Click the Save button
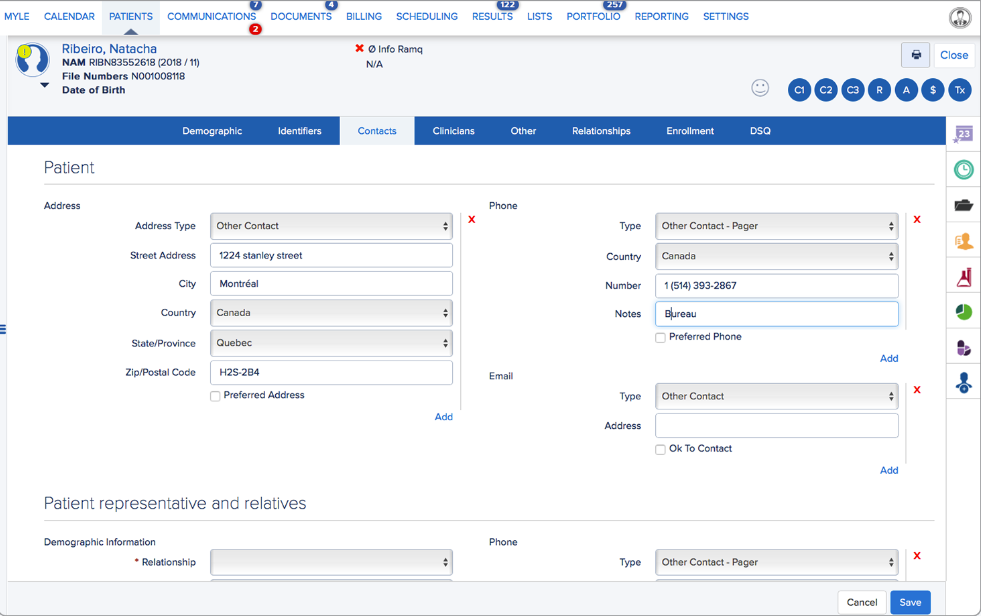981x616 pixels. 909,602
